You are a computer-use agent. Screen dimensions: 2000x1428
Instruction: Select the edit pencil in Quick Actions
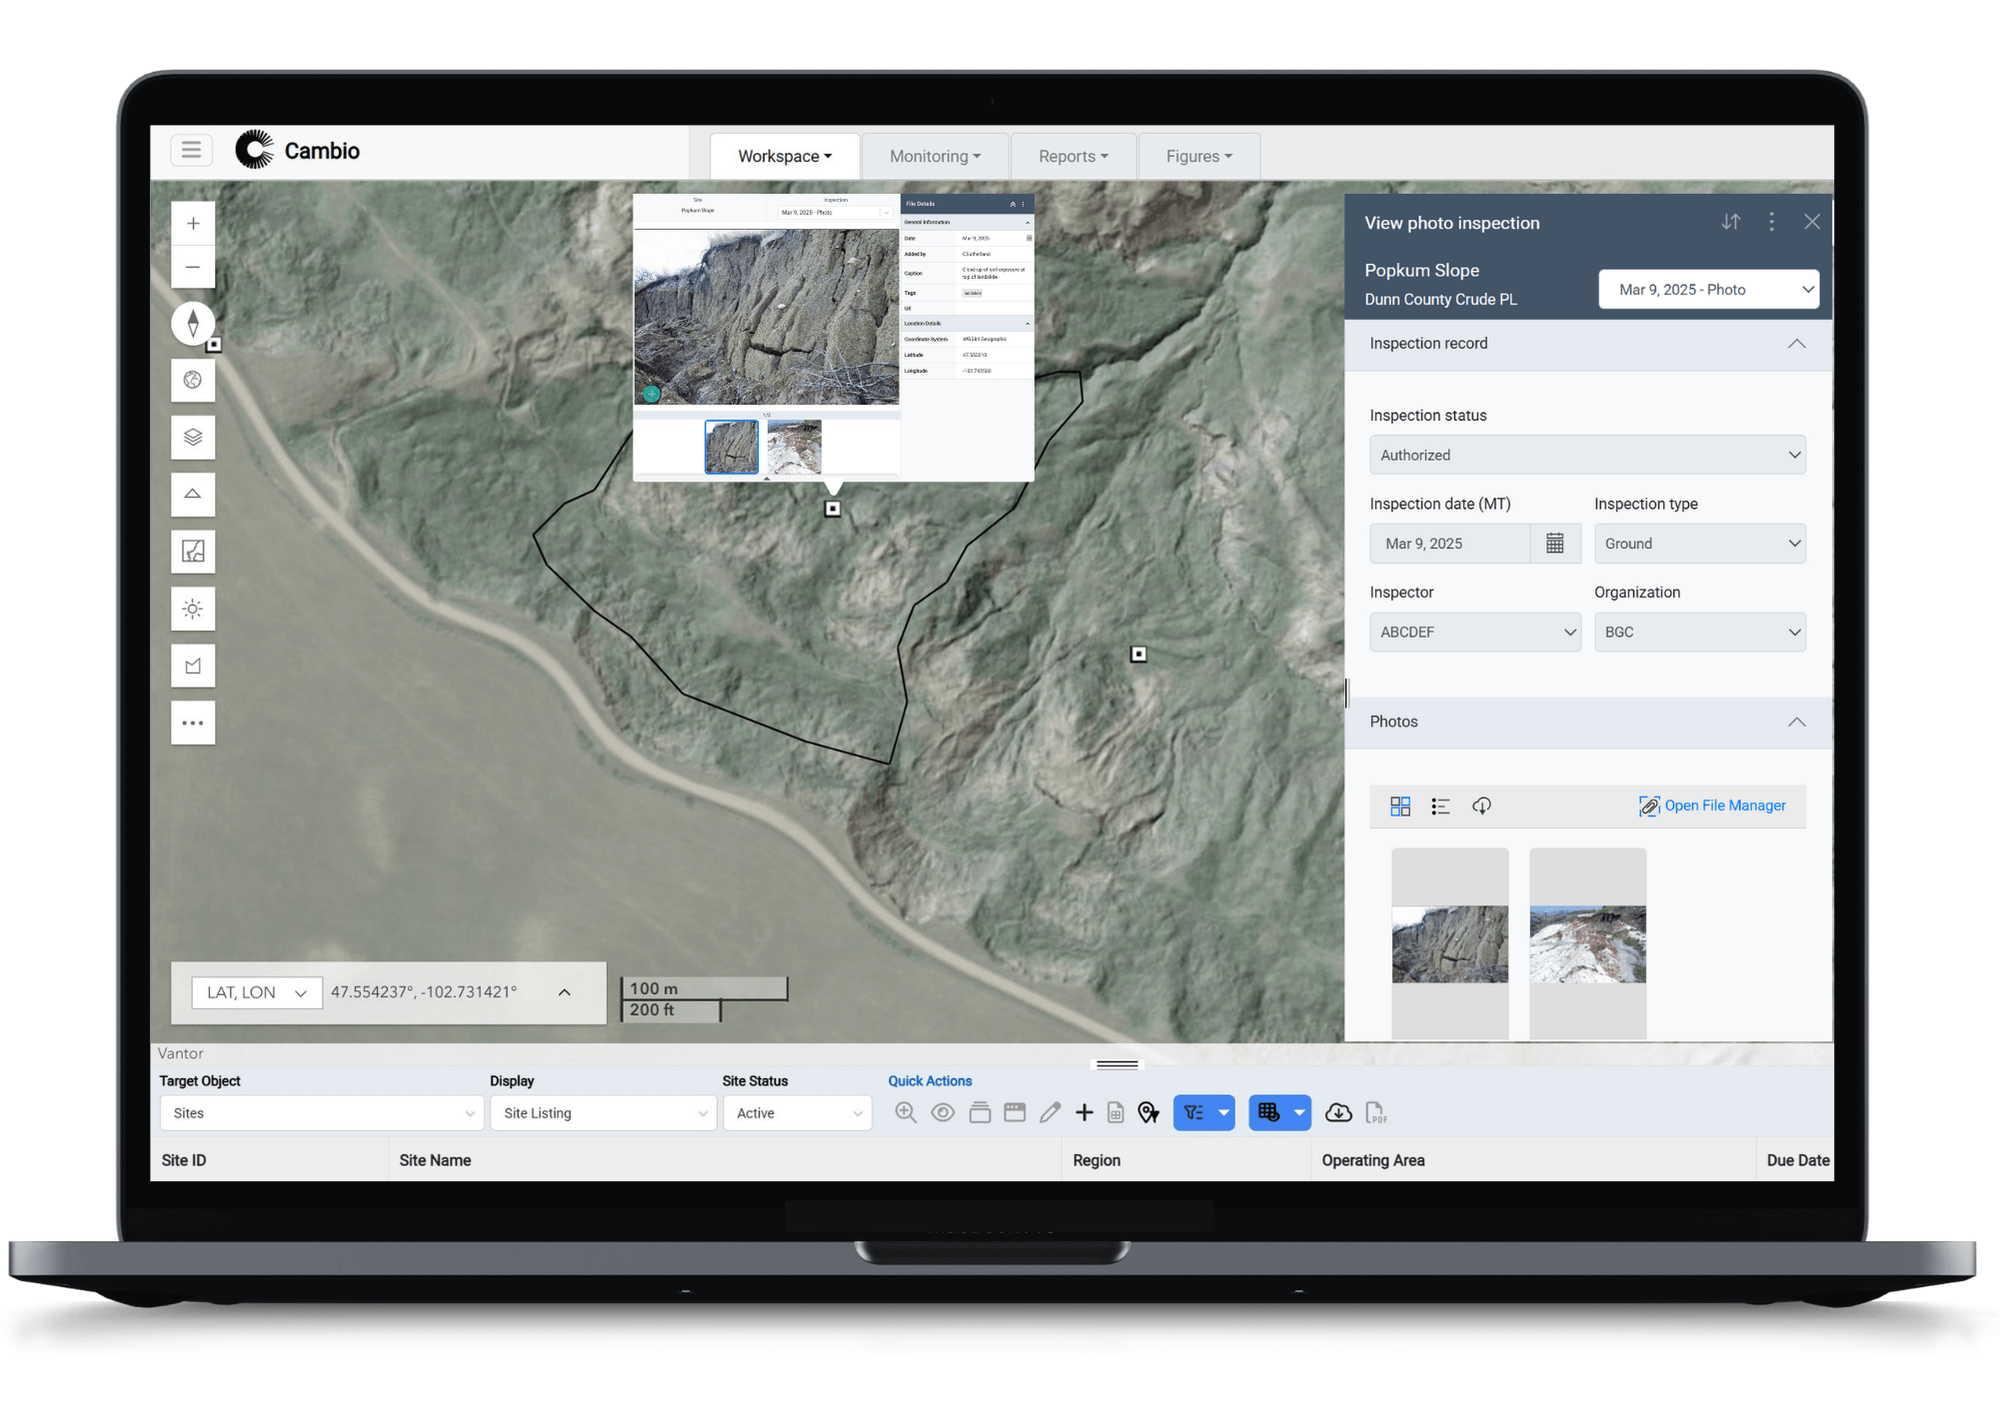coord(1050,1112)
